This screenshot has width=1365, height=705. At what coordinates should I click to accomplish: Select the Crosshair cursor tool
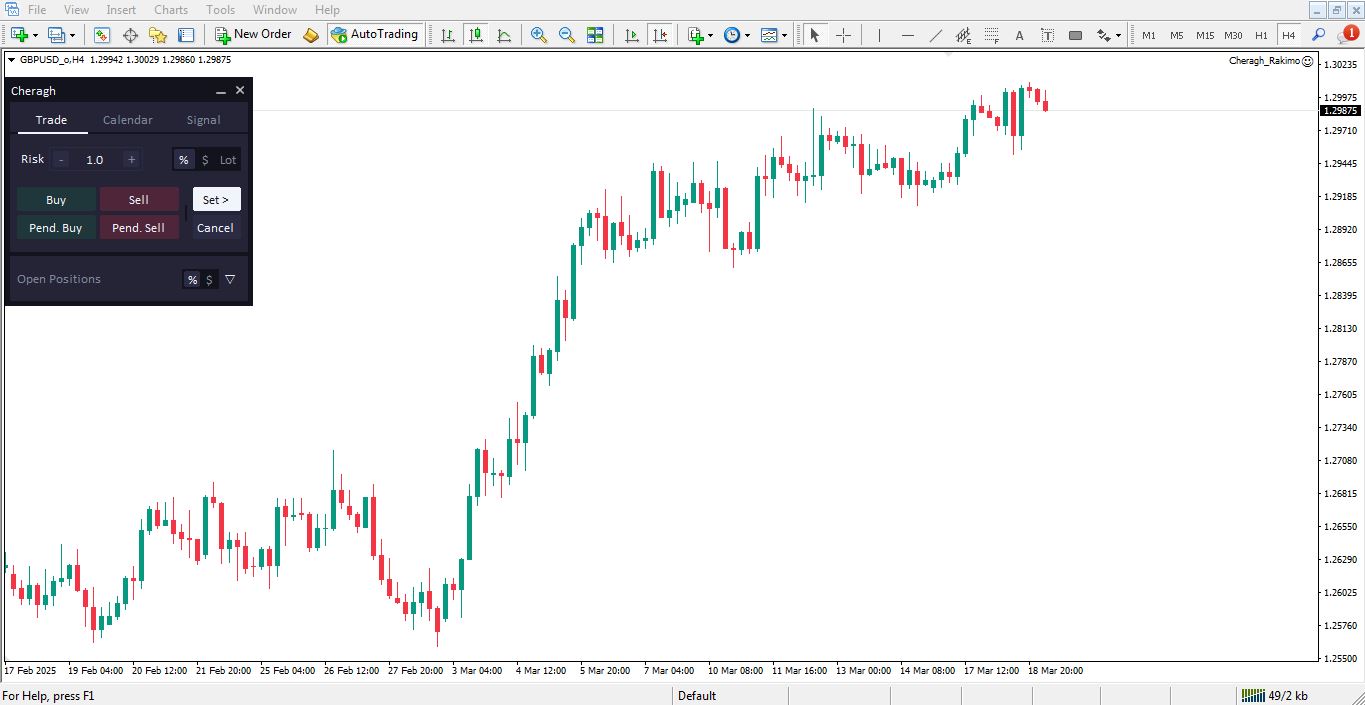click(843, 35)
